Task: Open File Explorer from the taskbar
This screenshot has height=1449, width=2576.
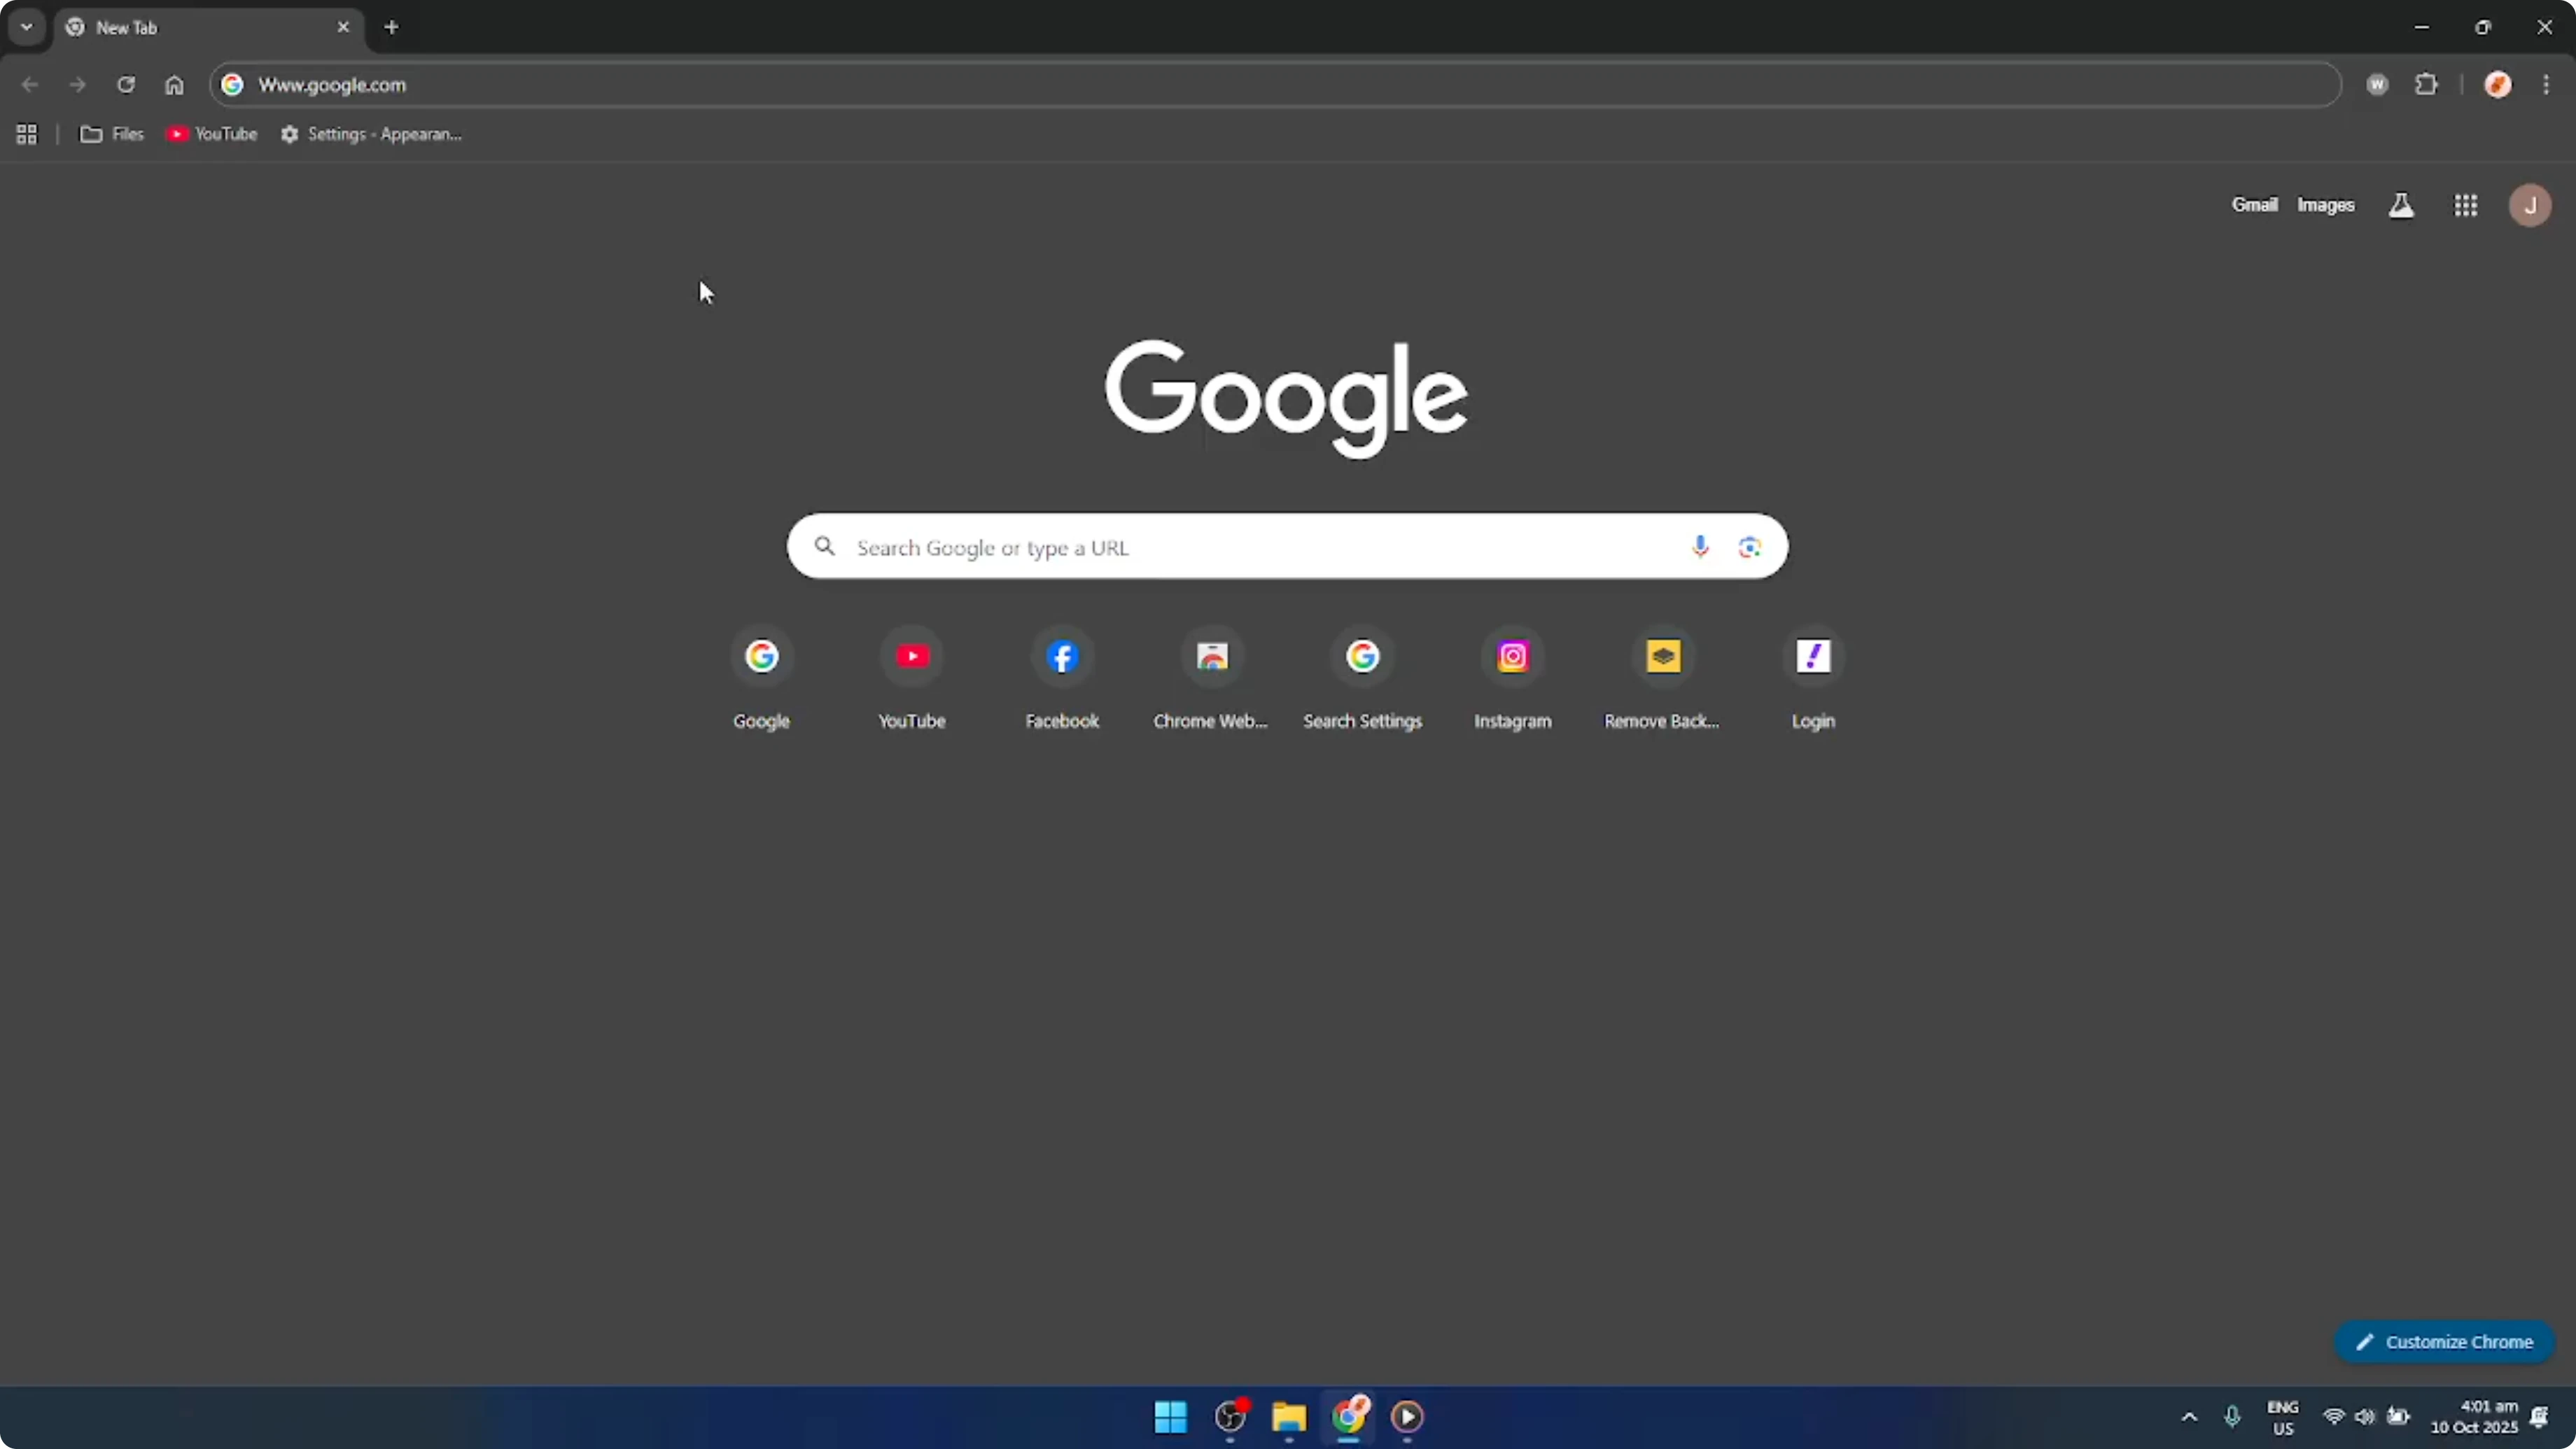Action: click(1289, 1416)
